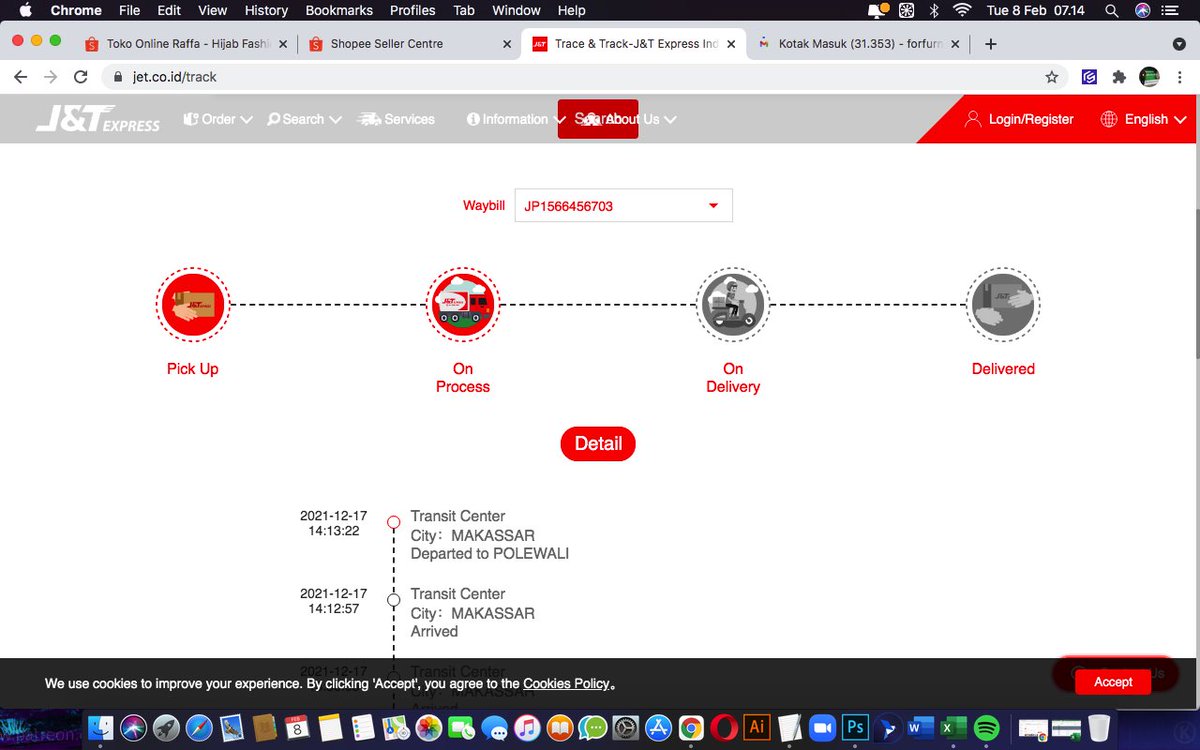Open the Cookies Policy link
This screenshot has height=750, width=1200.
[x=566, y=683]
